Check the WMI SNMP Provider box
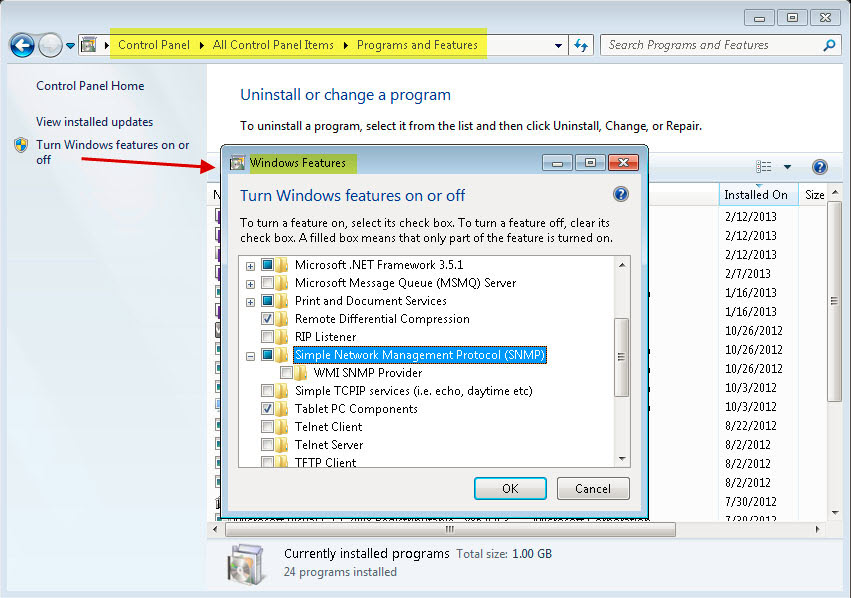The height and width of the screenshot is (598, 851). tap(286, 373)
